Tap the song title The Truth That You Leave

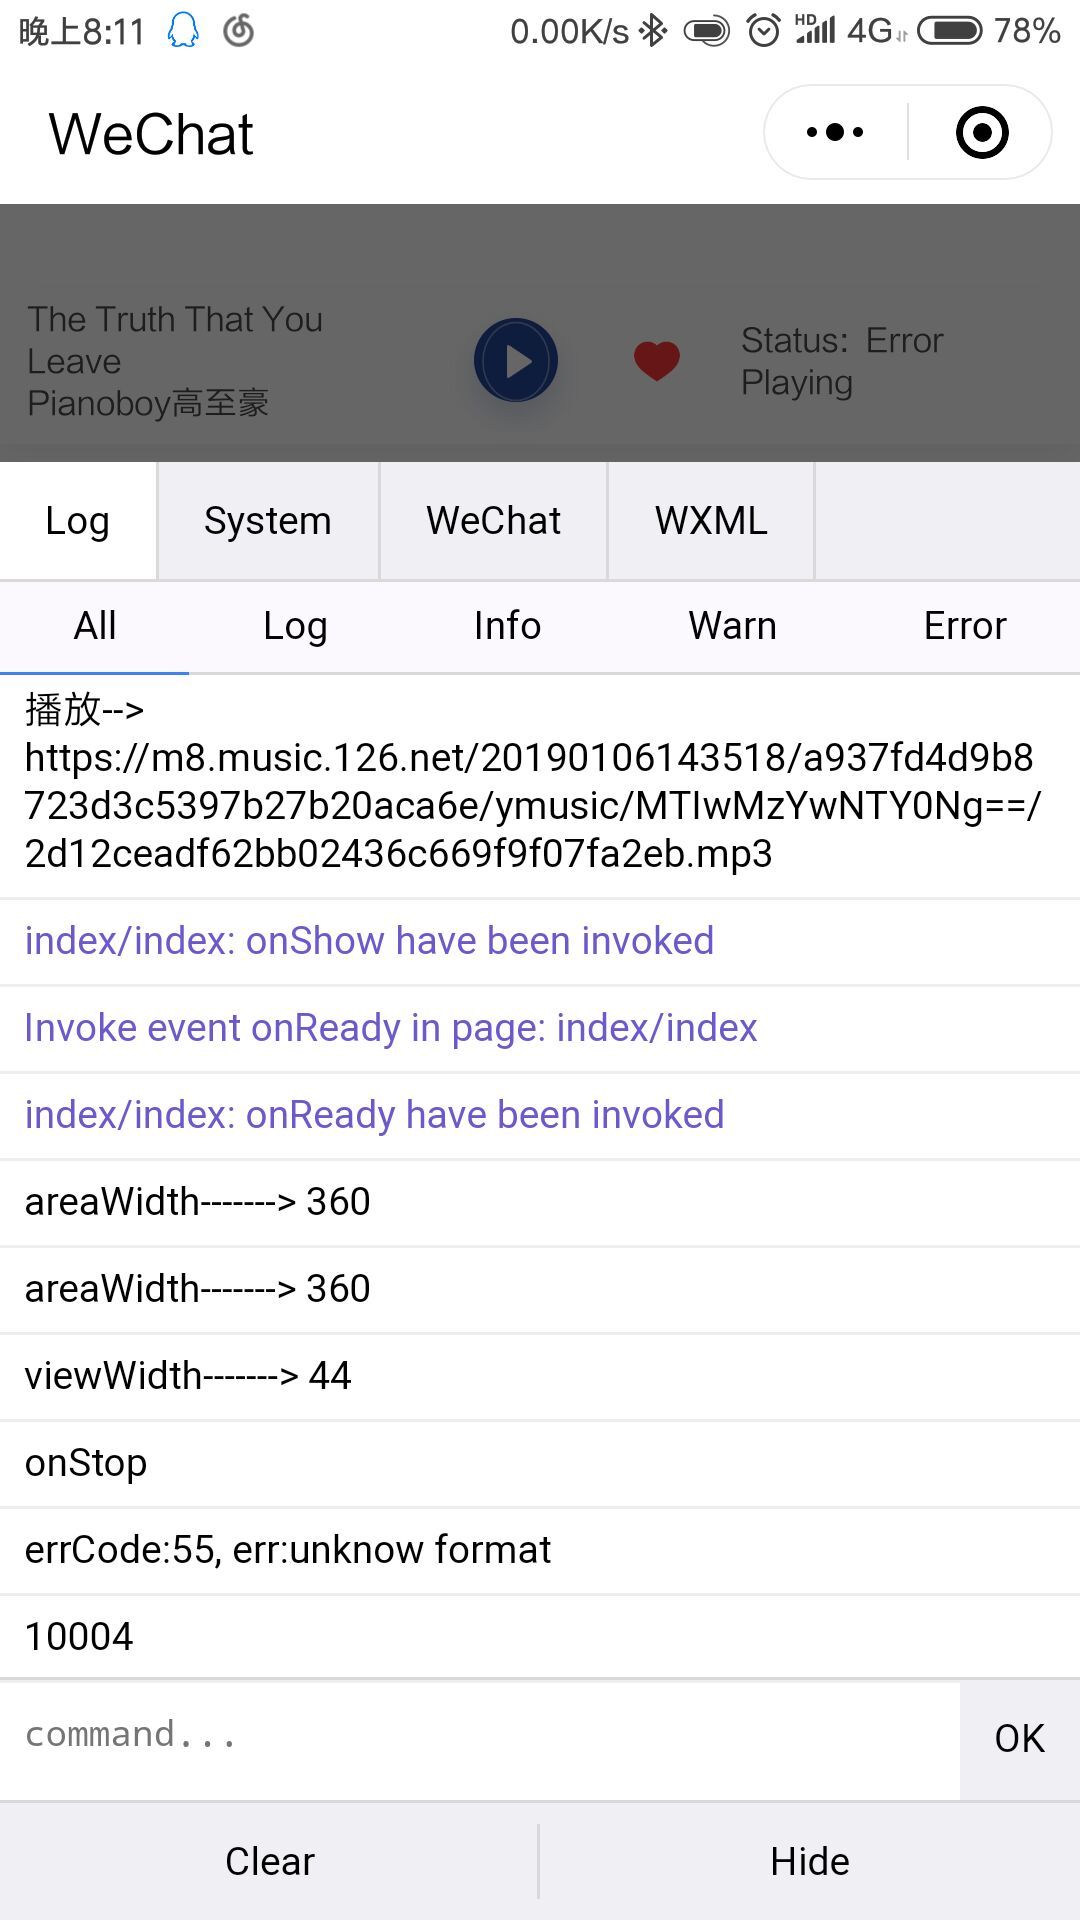point(175,340)
